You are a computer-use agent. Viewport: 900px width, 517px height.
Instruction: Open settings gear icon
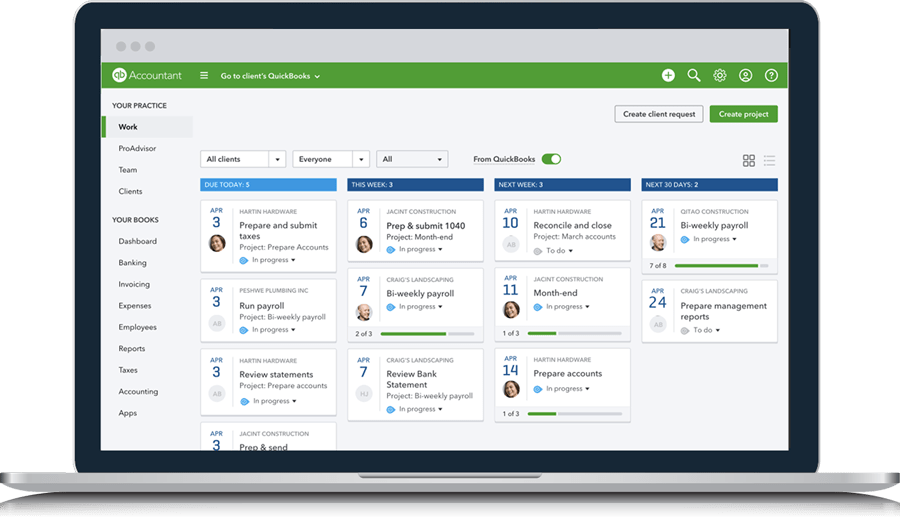tap(720, 75)
